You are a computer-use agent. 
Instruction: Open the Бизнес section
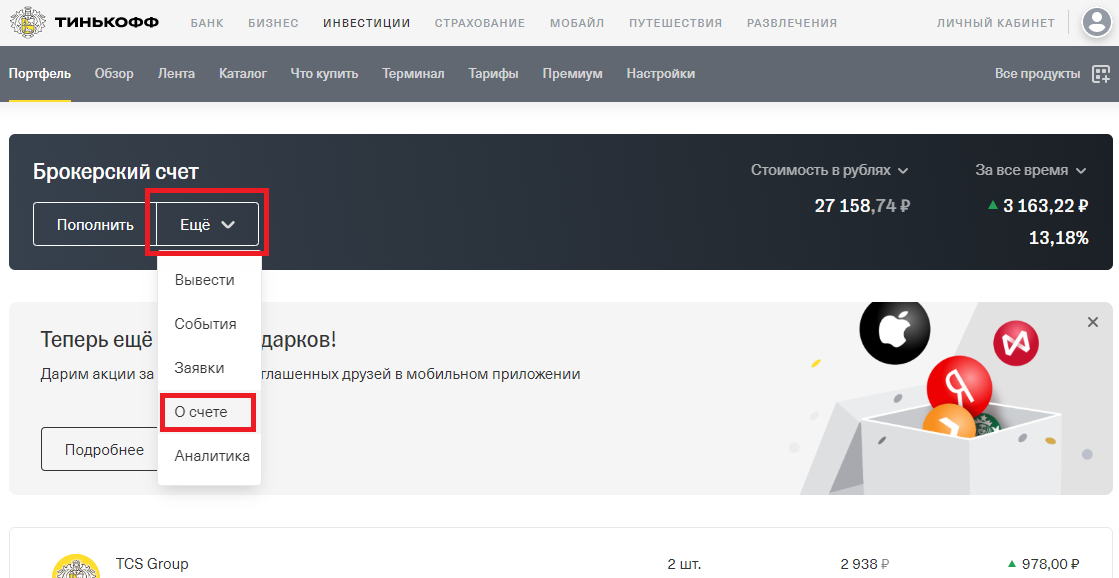pyautogui.click(x=273, y=24)
